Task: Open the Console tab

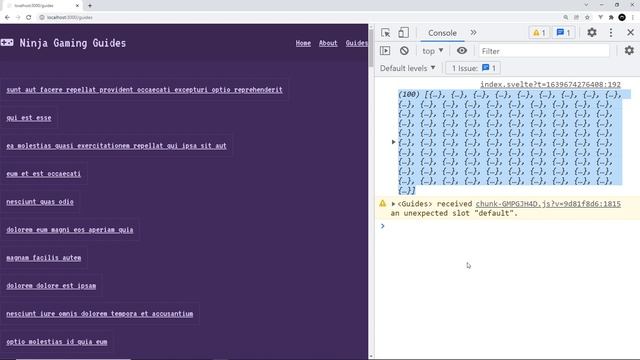Action: (442, 33)
